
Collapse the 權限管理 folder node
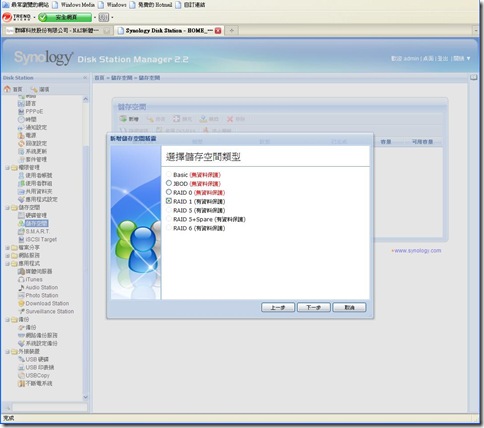click(x=7, y=167)
